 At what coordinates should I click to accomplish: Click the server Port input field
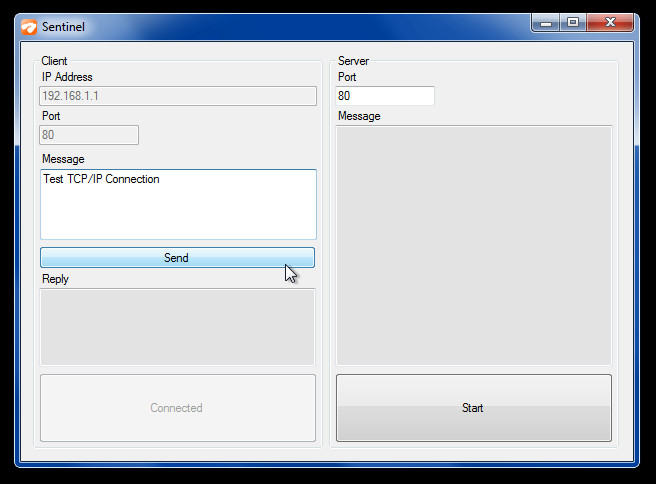coord(385,96)
